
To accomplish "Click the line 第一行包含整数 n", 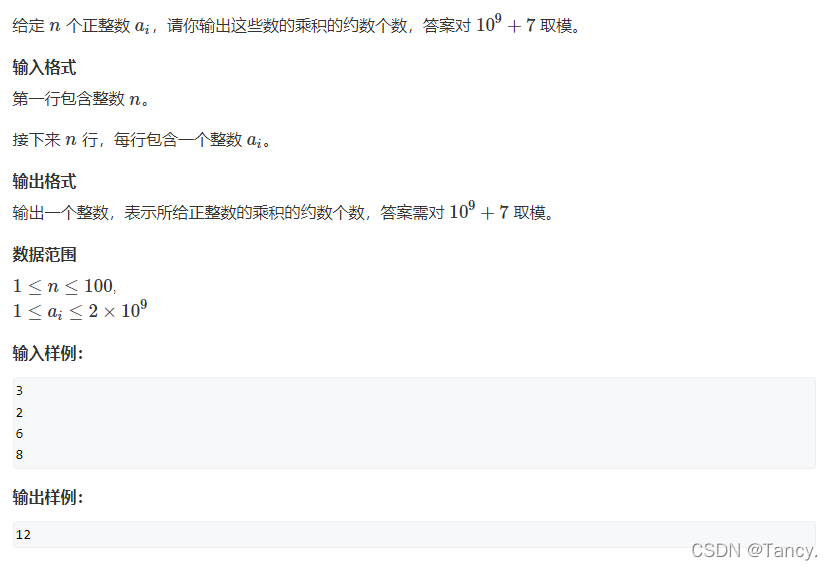I will [81, 99].
